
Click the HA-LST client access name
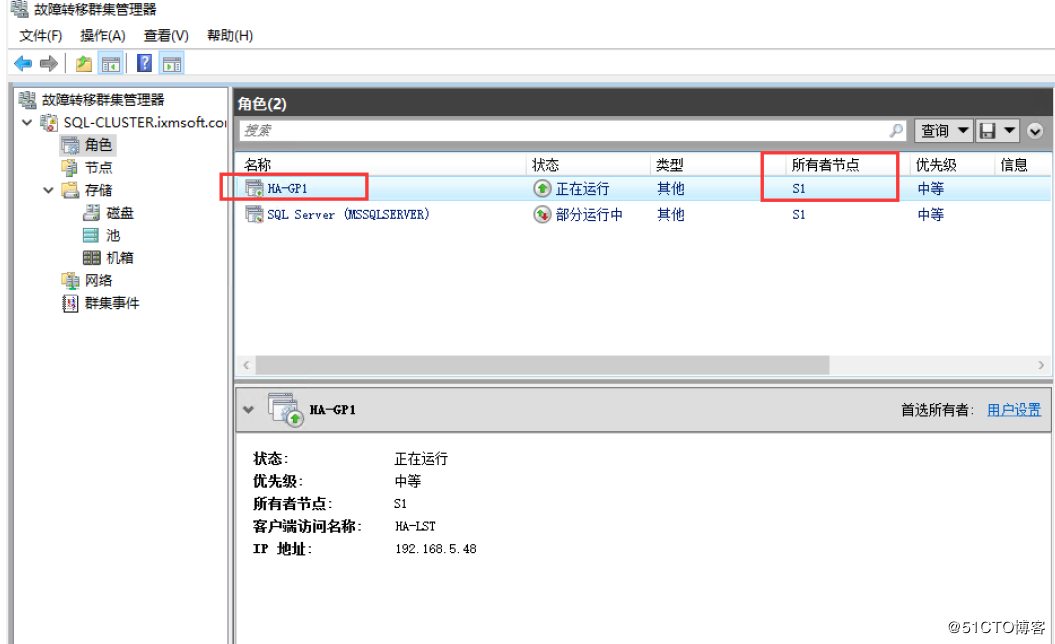[415, 526]
